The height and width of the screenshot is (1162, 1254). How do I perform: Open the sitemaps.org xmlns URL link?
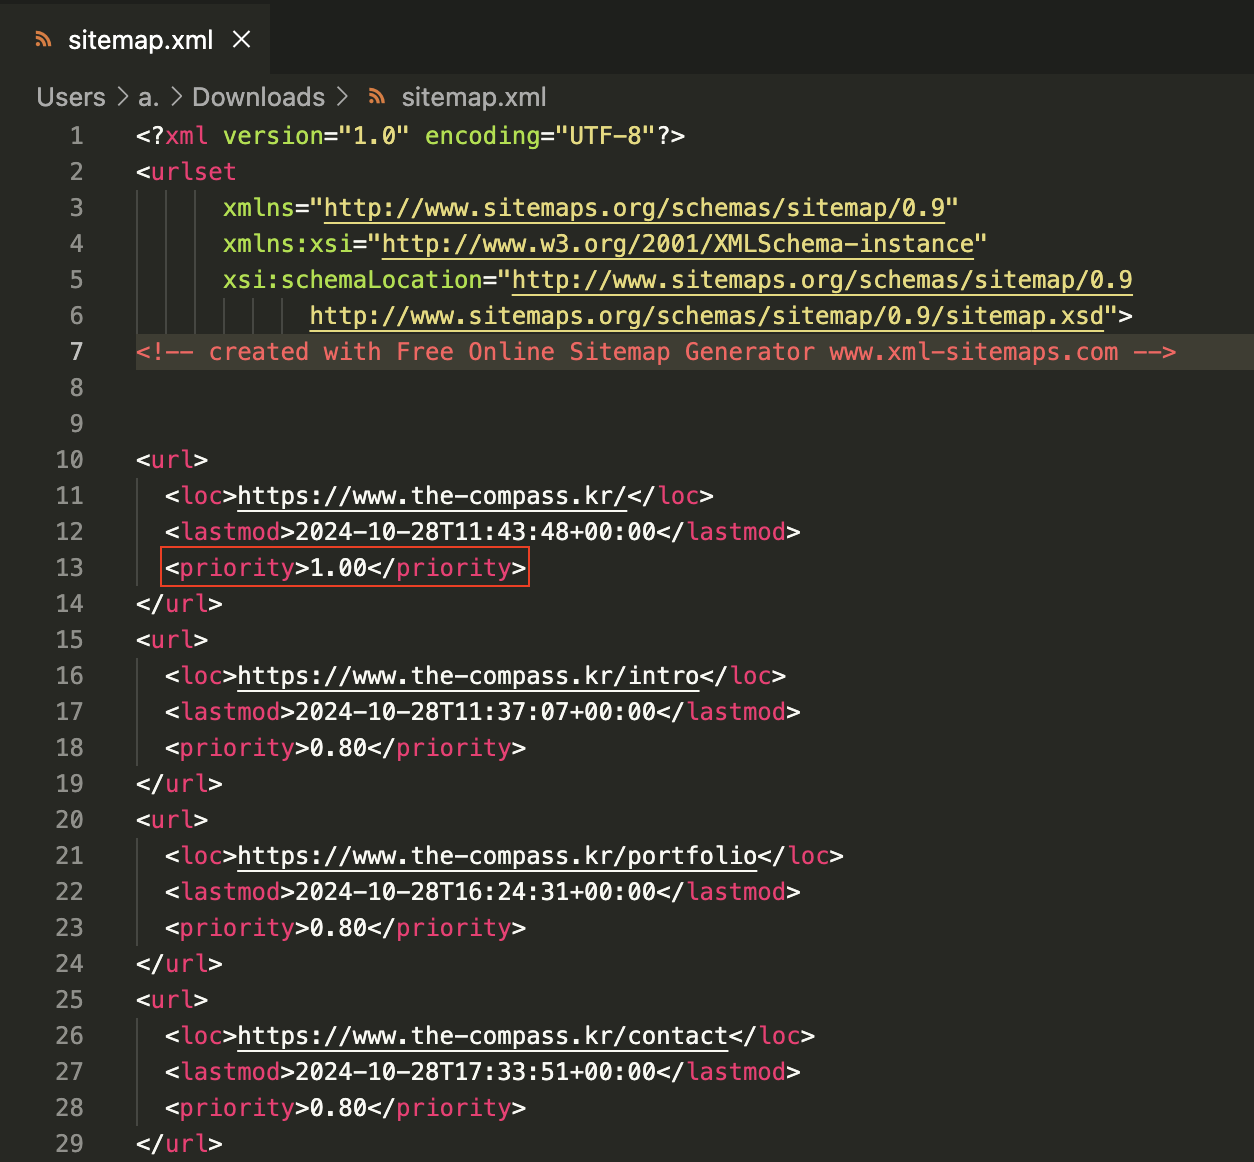tap(634, 208)
